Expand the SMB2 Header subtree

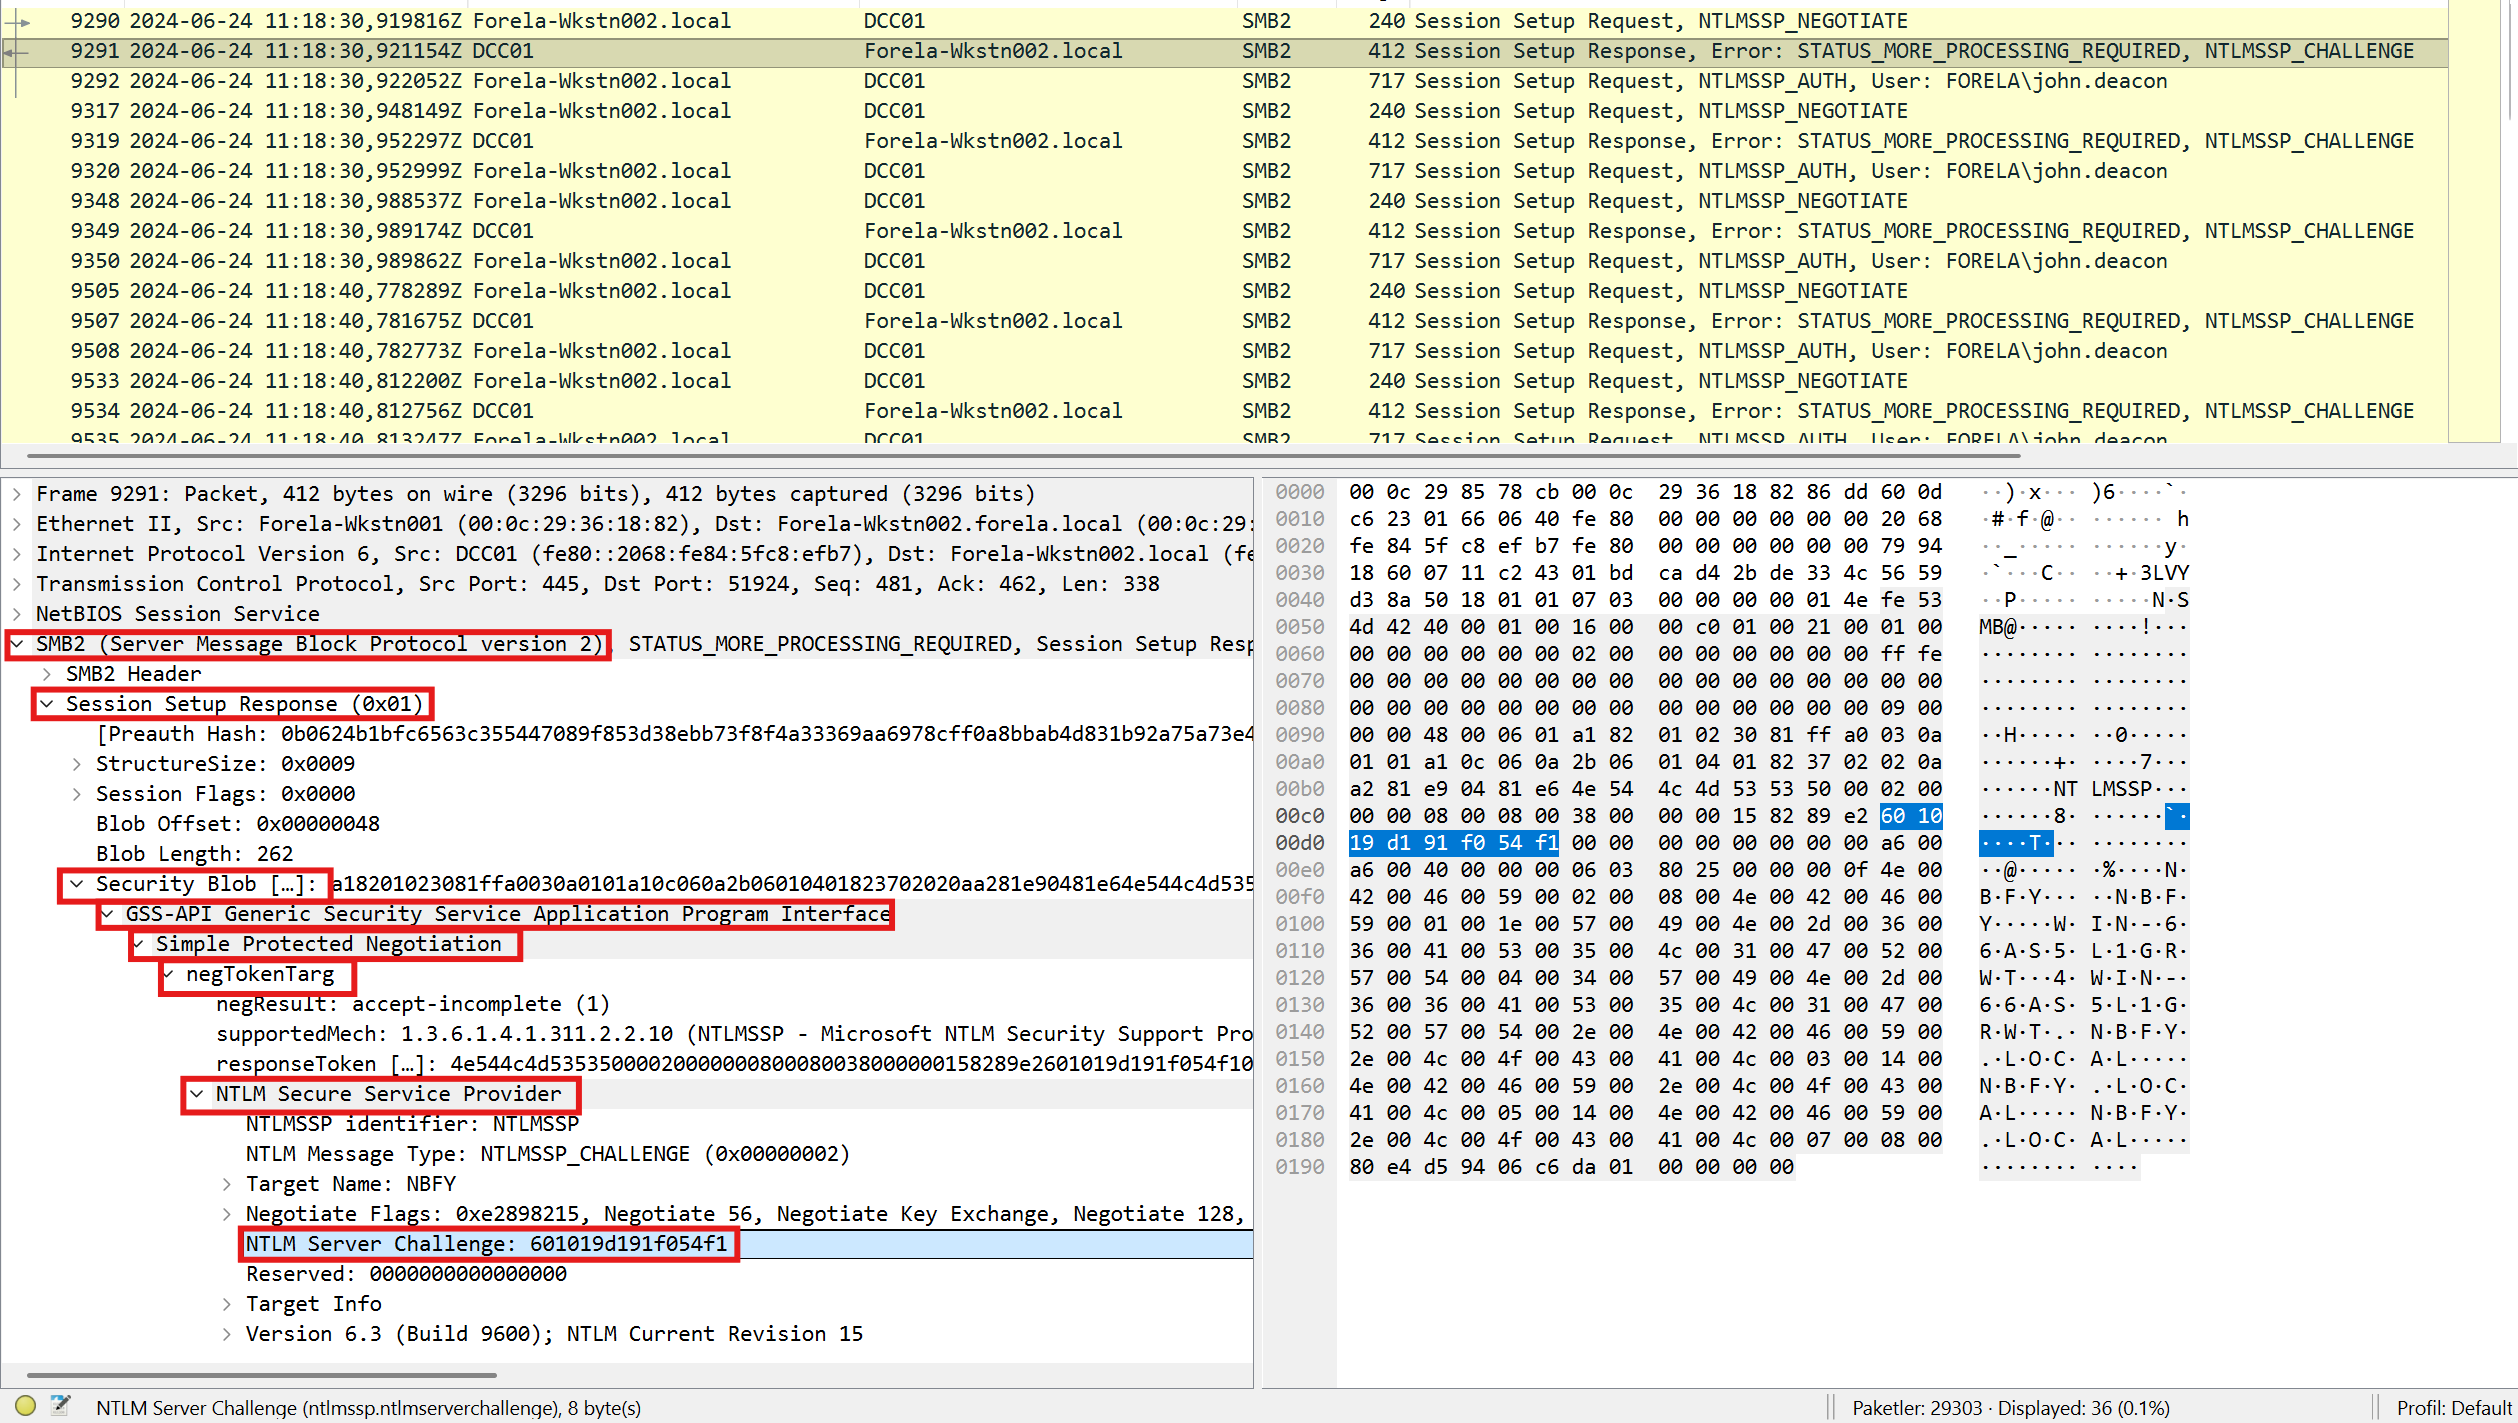(x=47, y=674)
